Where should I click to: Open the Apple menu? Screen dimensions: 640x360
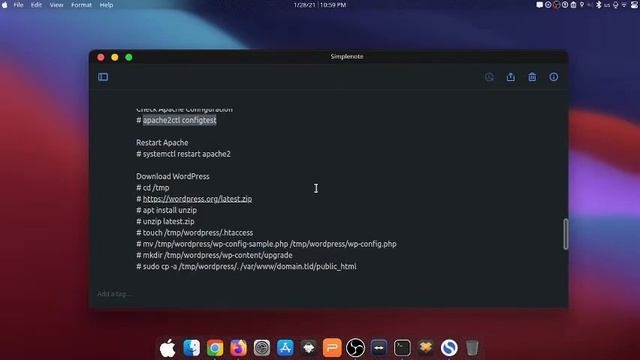click(5, 5)
